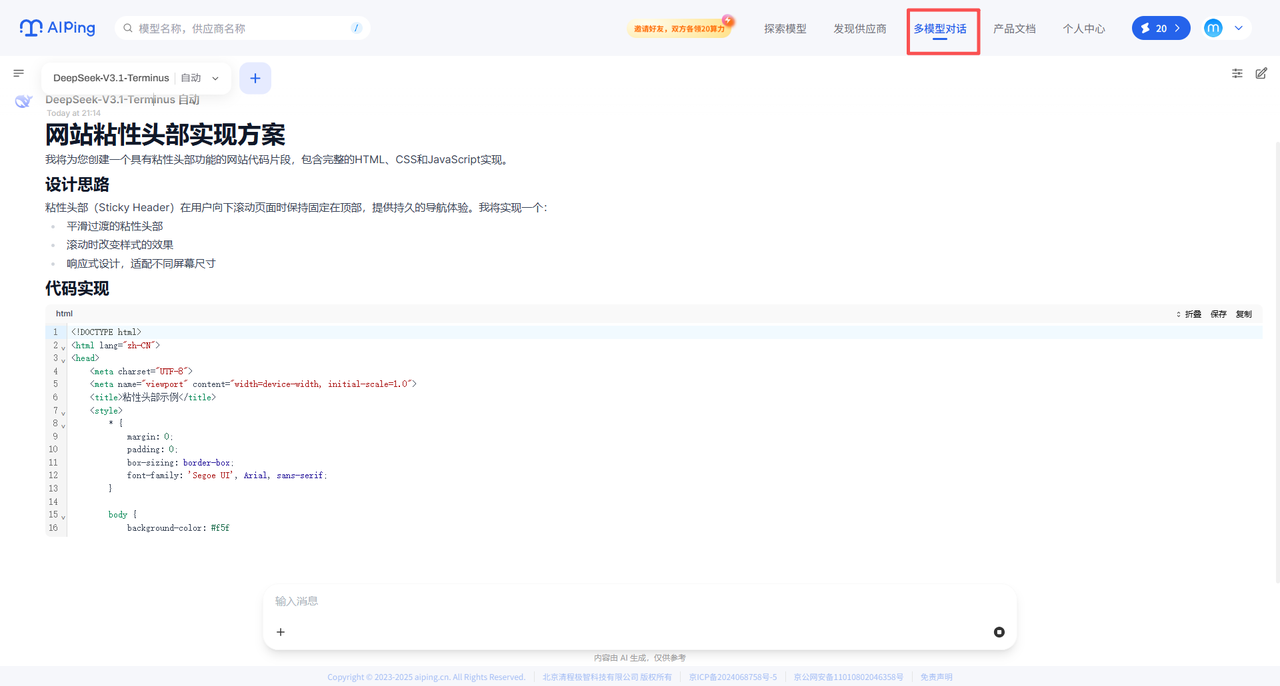Open the sidebar hamburger menu

[x=18, y=73]
